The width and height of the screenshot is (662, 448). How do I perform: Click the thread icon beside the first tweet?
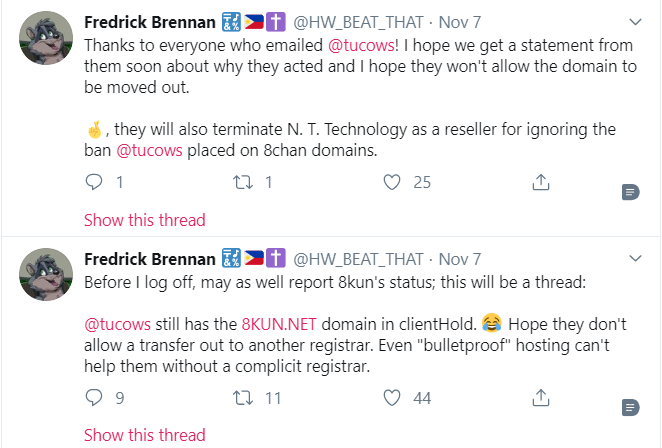tap(630, 191)
